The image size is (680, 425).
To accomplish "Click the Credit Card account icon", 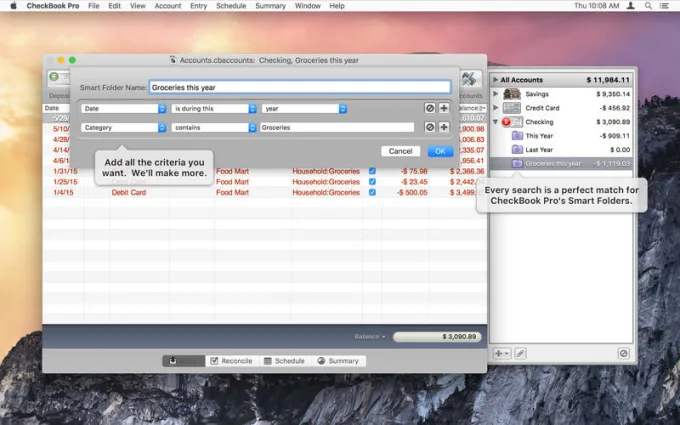I will click(512, 108).
